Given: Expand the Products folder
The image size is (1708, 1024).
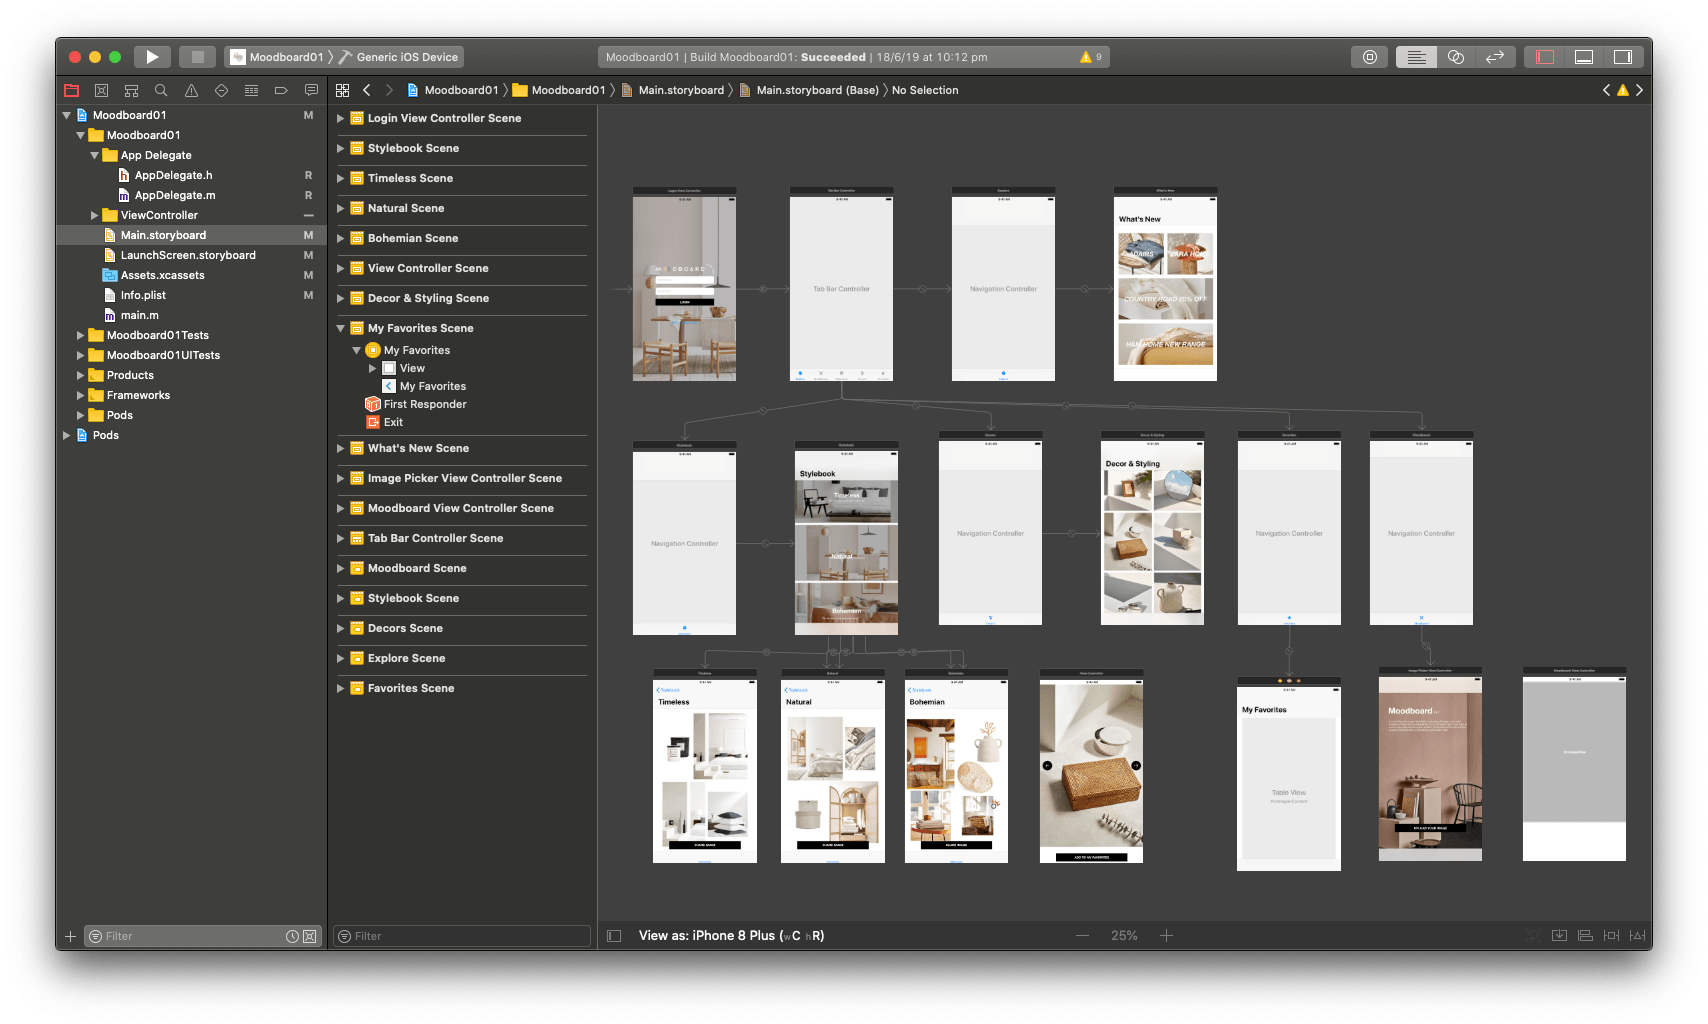Looking at the screenshot, I should (81, 375).
